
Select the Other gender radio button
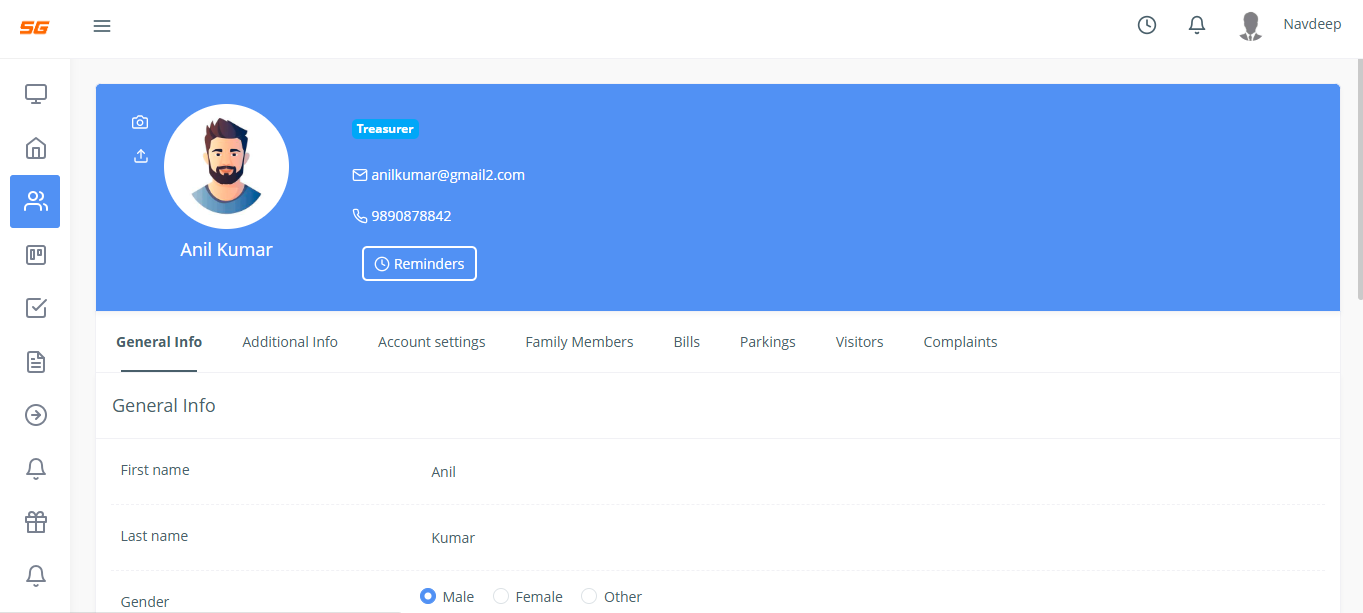click(589, 596)
